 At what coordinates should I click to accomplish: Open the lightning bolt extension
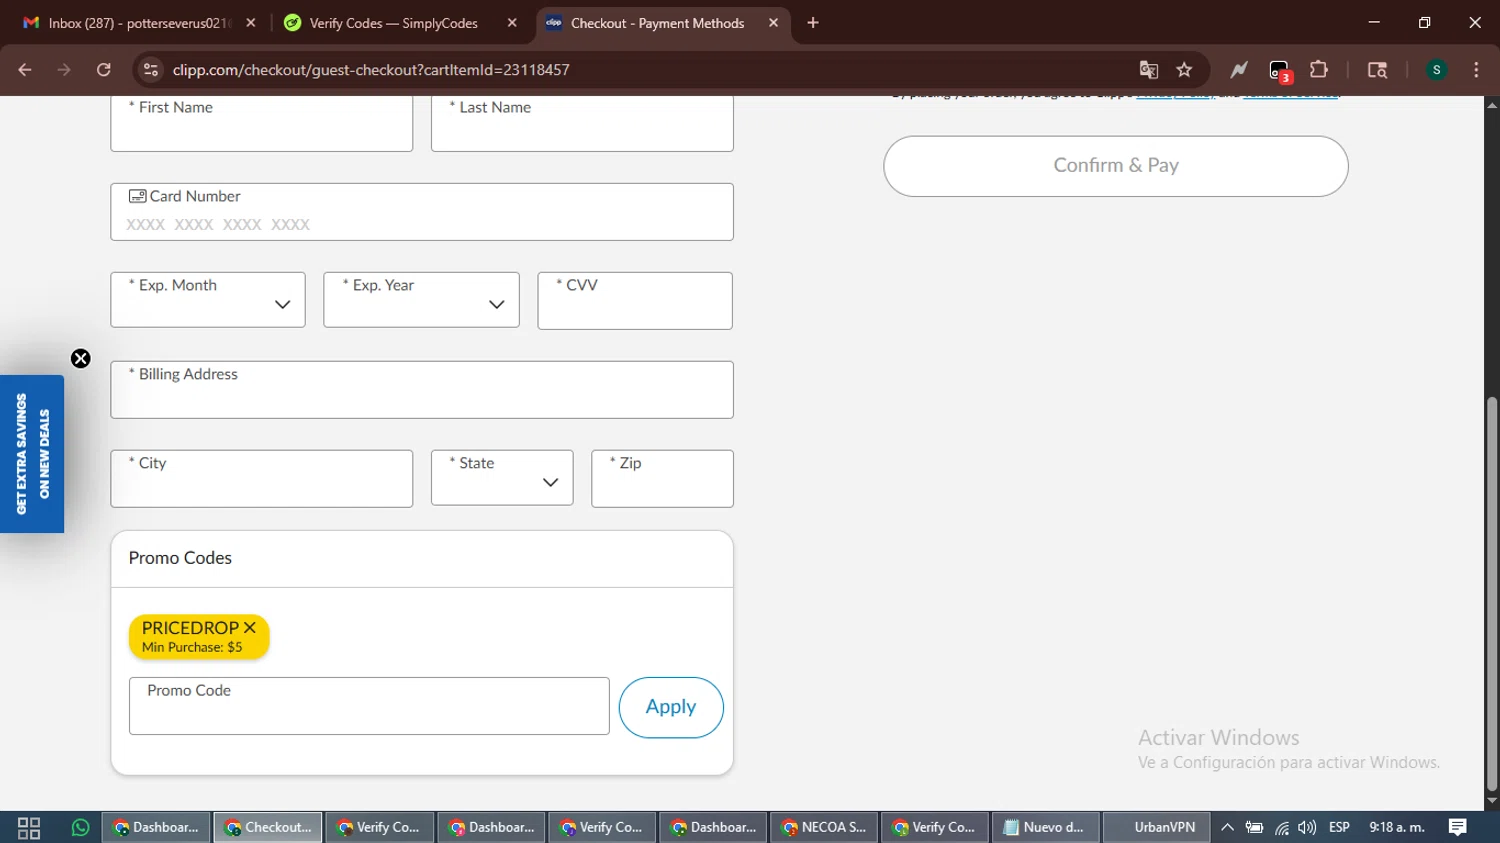[1239, 70]
